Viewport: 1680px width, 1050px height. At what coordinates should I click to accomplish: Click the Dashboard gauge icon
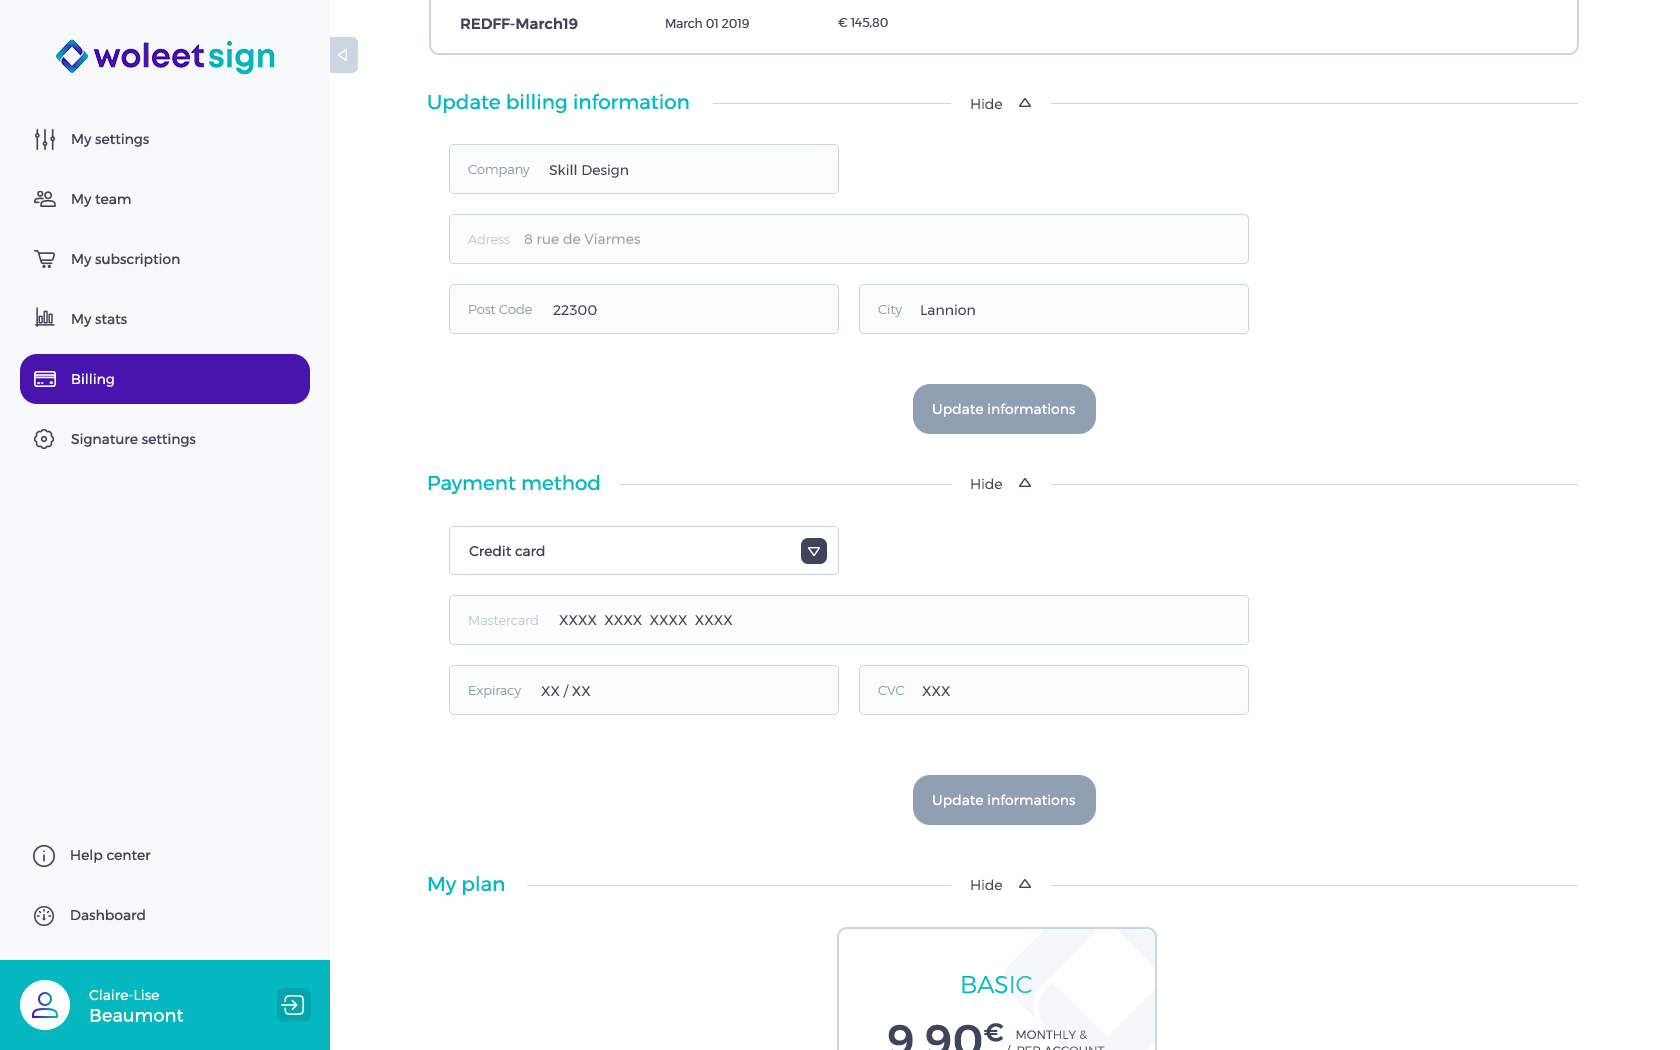[x=44, y=916]
